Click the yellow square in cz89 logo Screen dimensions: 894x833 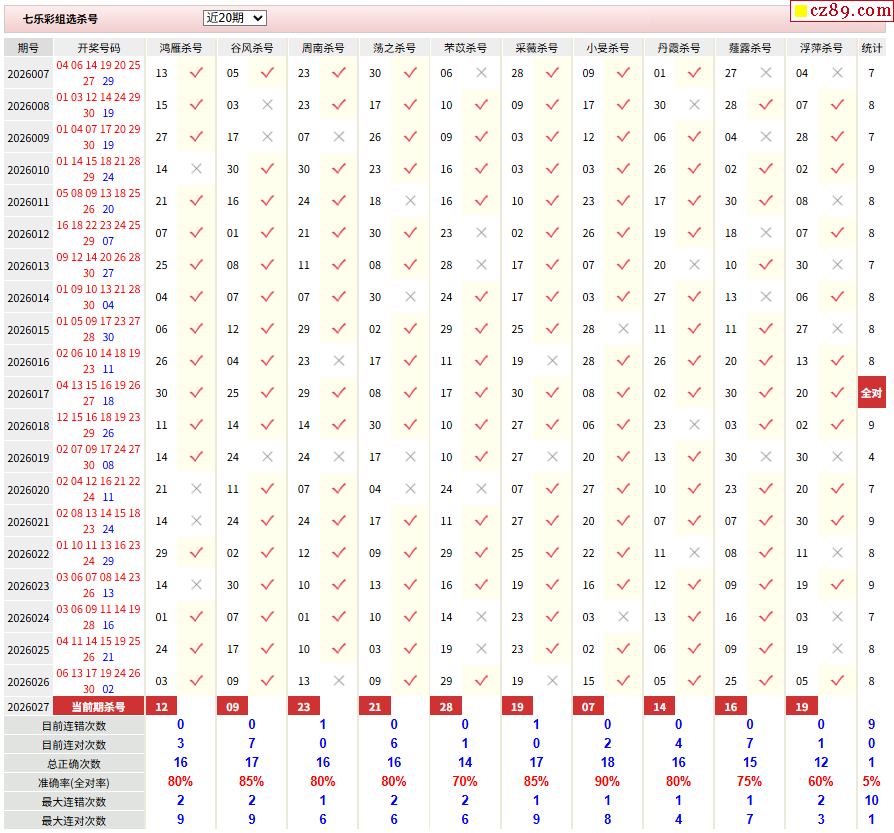point(800,13)
